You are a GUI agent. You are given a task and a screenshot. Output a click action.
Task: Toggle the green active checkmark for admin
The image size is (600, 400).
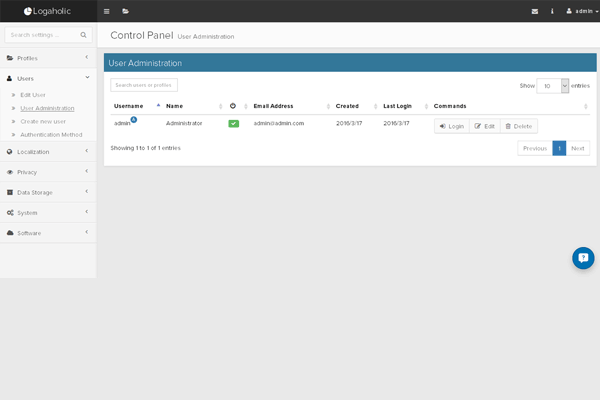(233, 123)
